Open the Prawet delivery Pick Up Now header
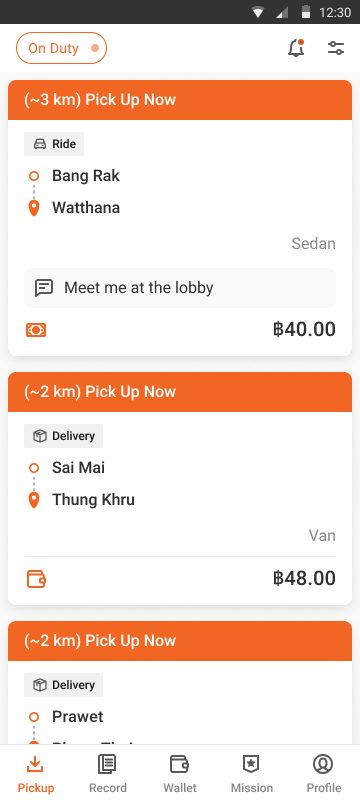360x800 pixels. tap(180, 640)
